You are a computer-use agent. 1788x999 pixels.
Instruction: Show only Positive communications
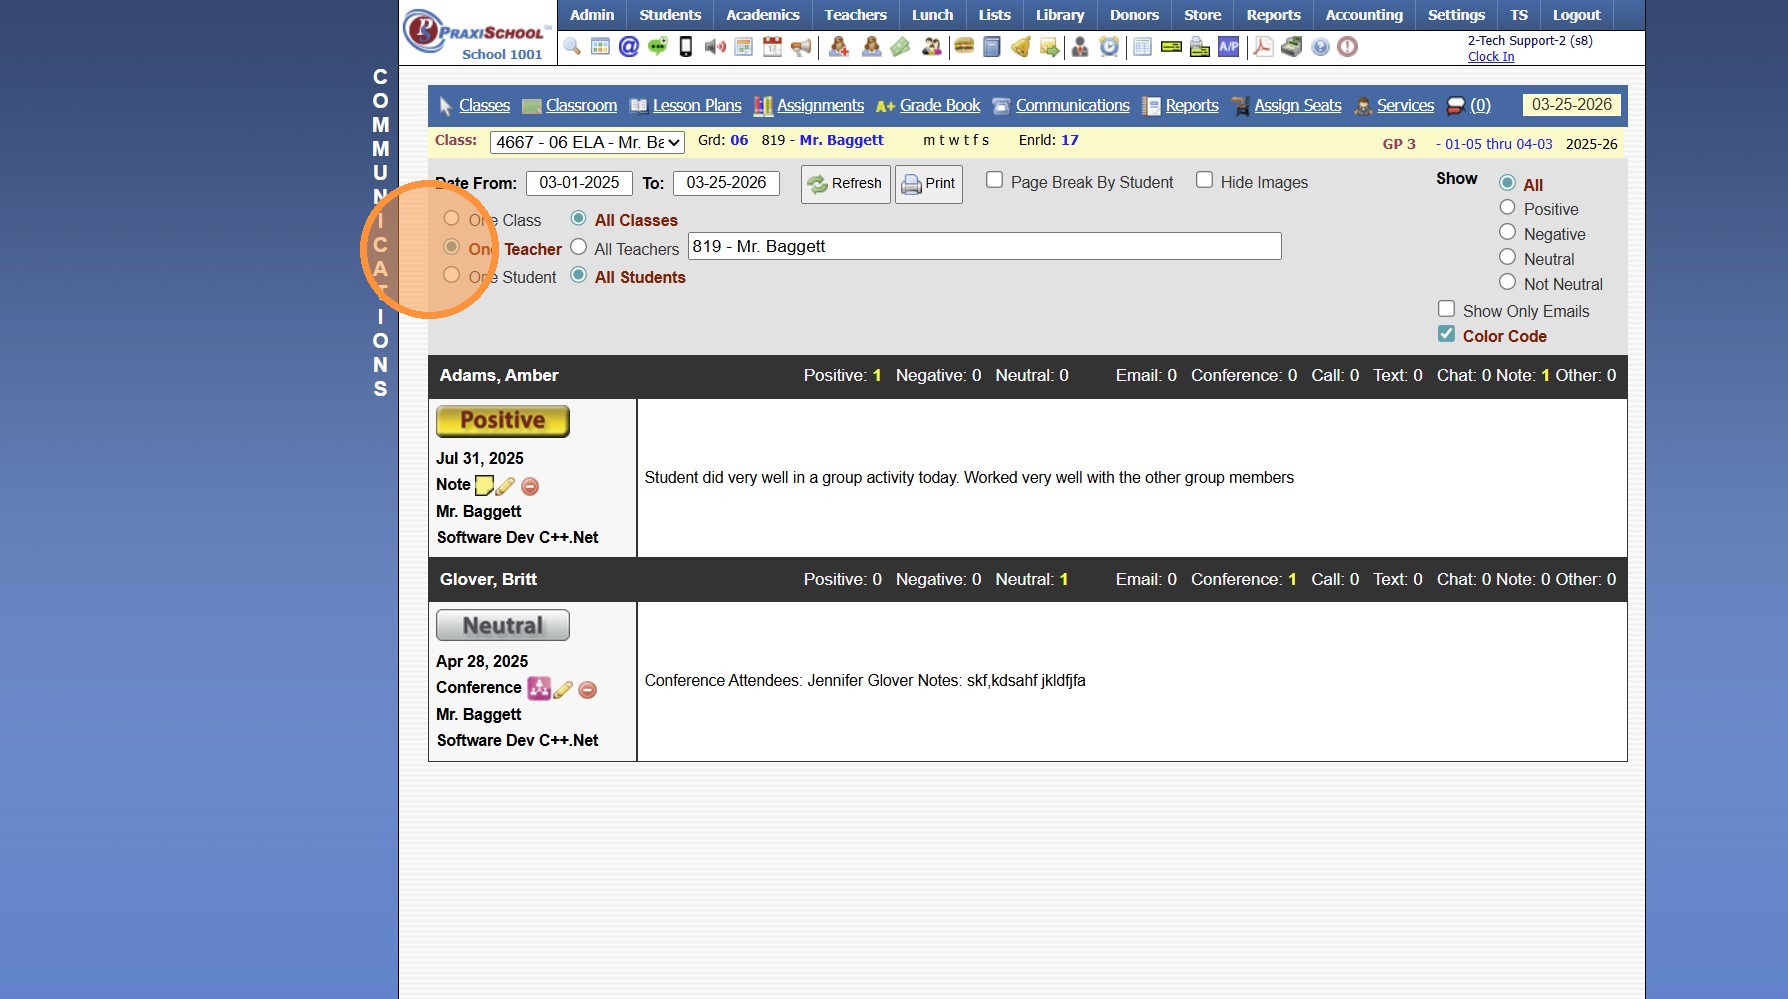pyautogui.click(x=1508, y=207)
